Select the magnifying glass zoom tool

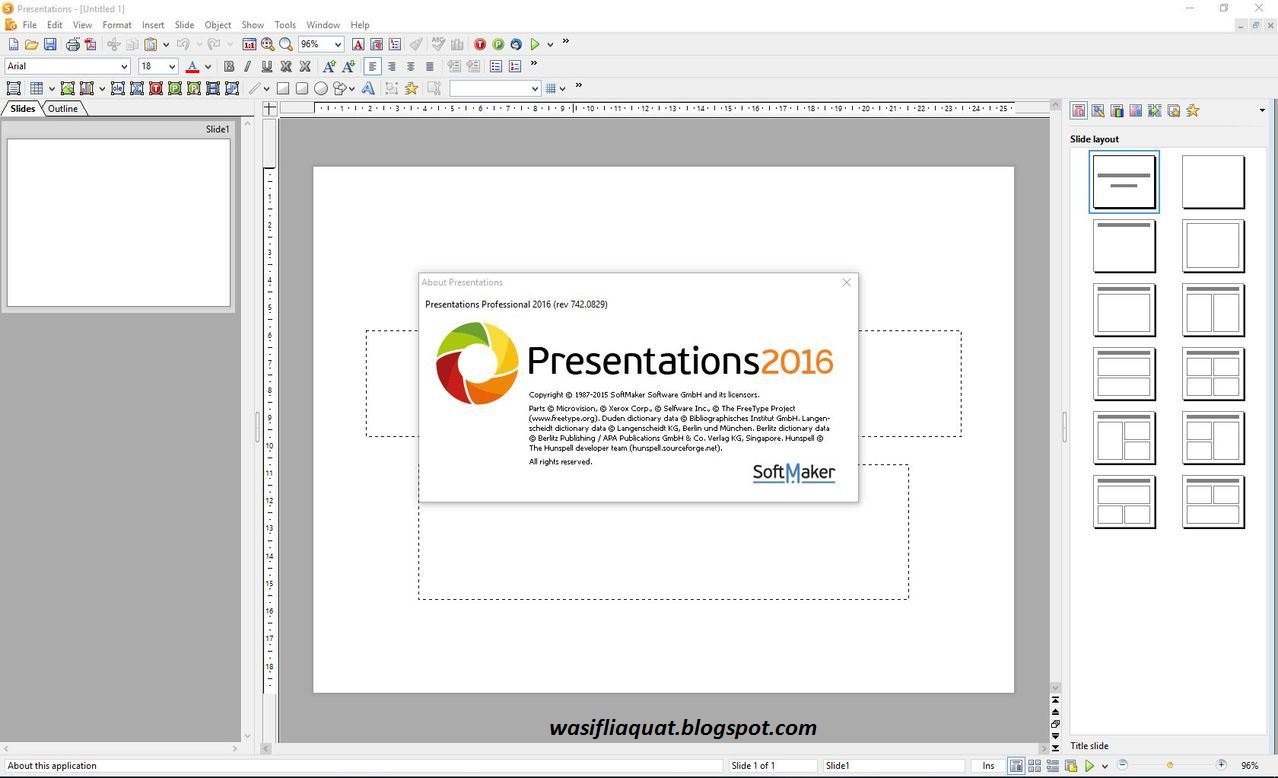(285, 44)
